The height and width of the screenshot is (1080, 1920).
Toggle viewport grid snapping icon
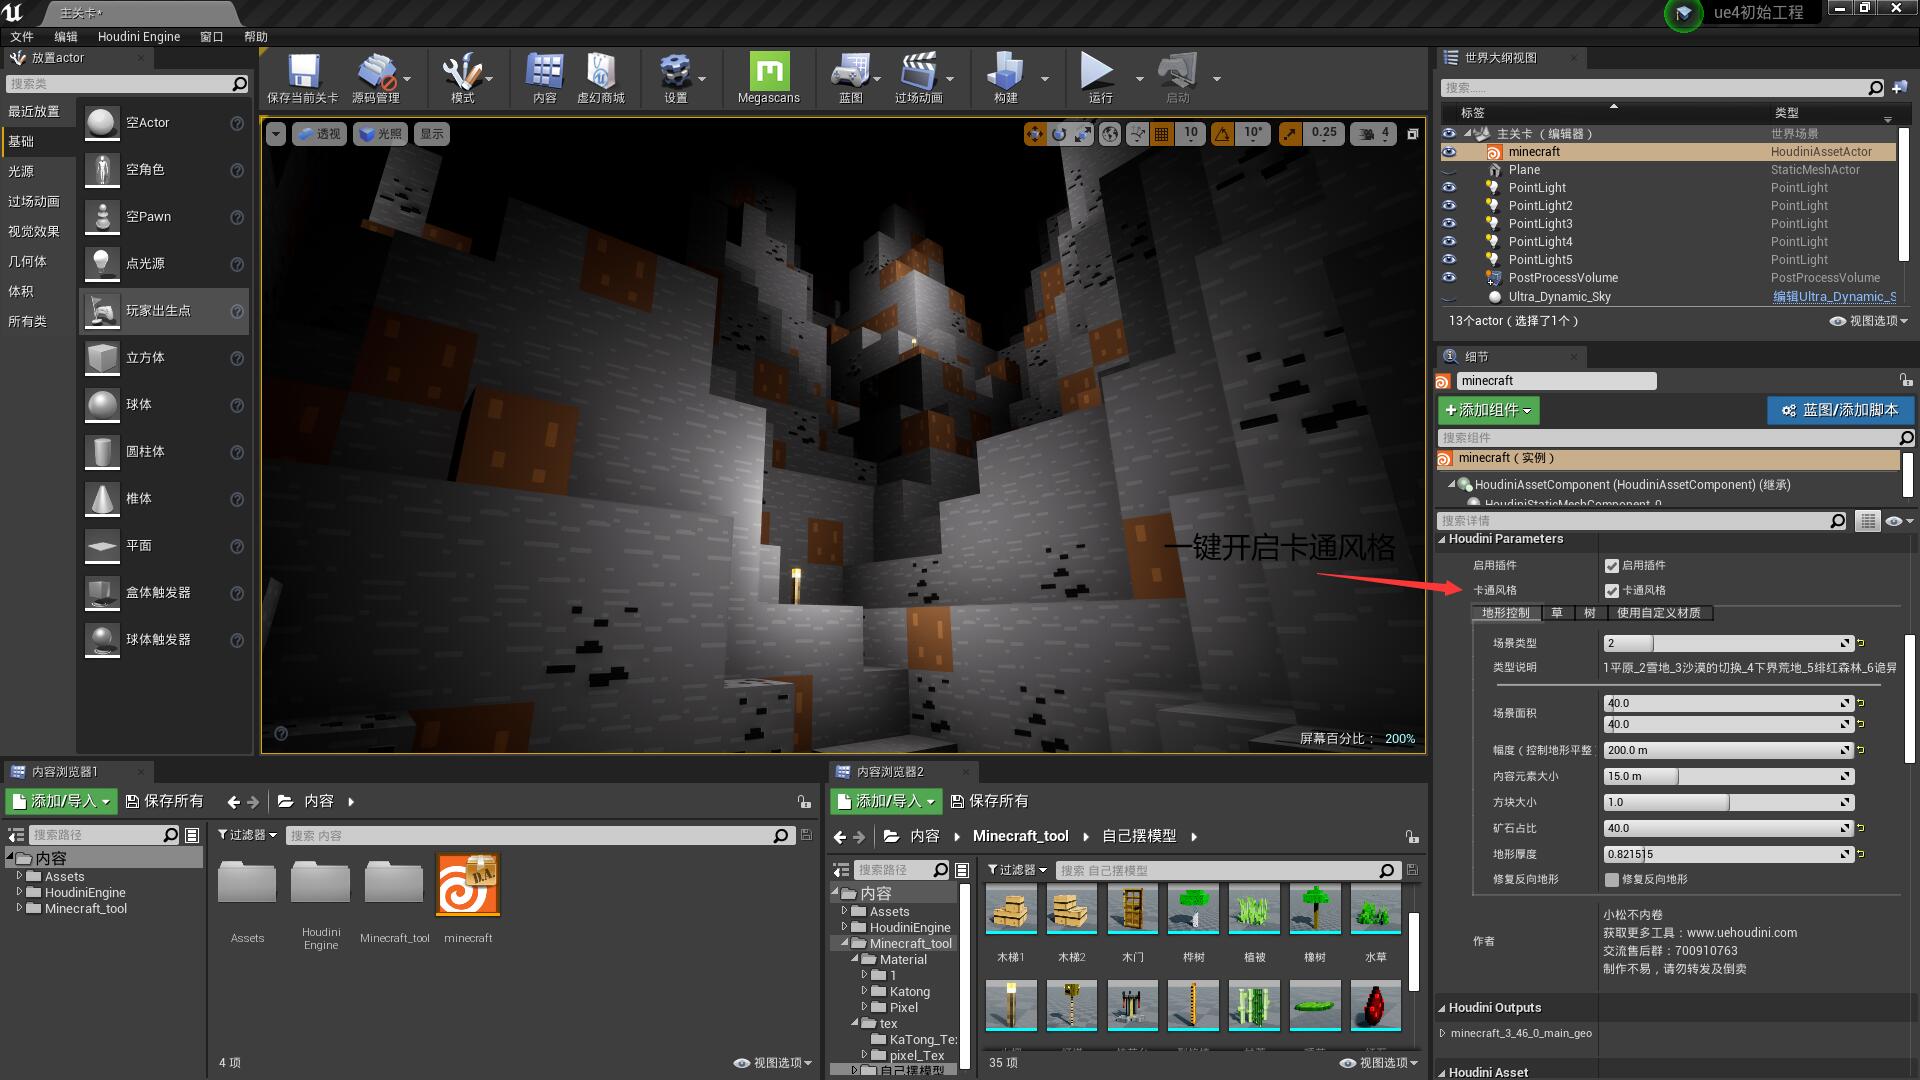tap(1161, 133)
